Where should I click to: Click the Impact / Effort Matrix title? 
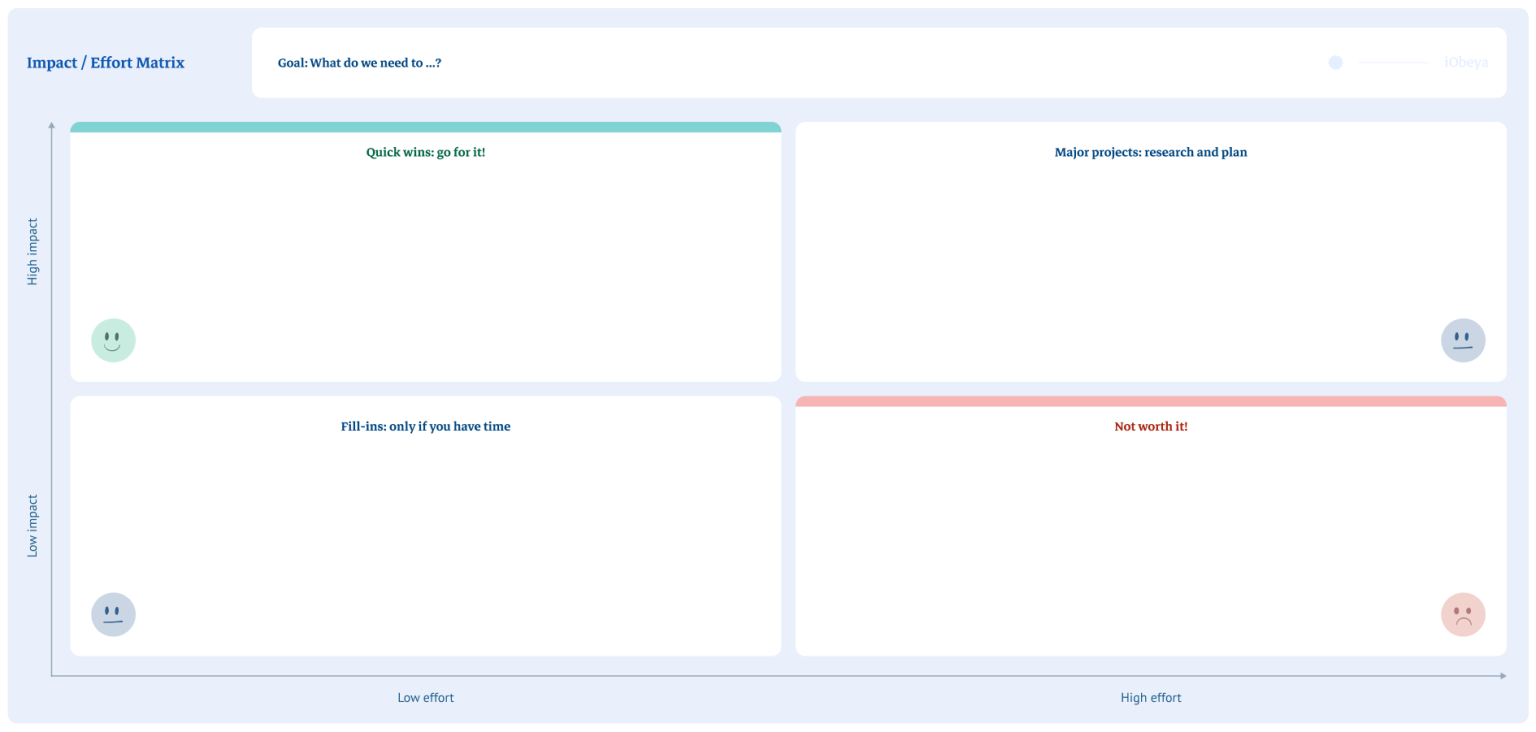105,62
